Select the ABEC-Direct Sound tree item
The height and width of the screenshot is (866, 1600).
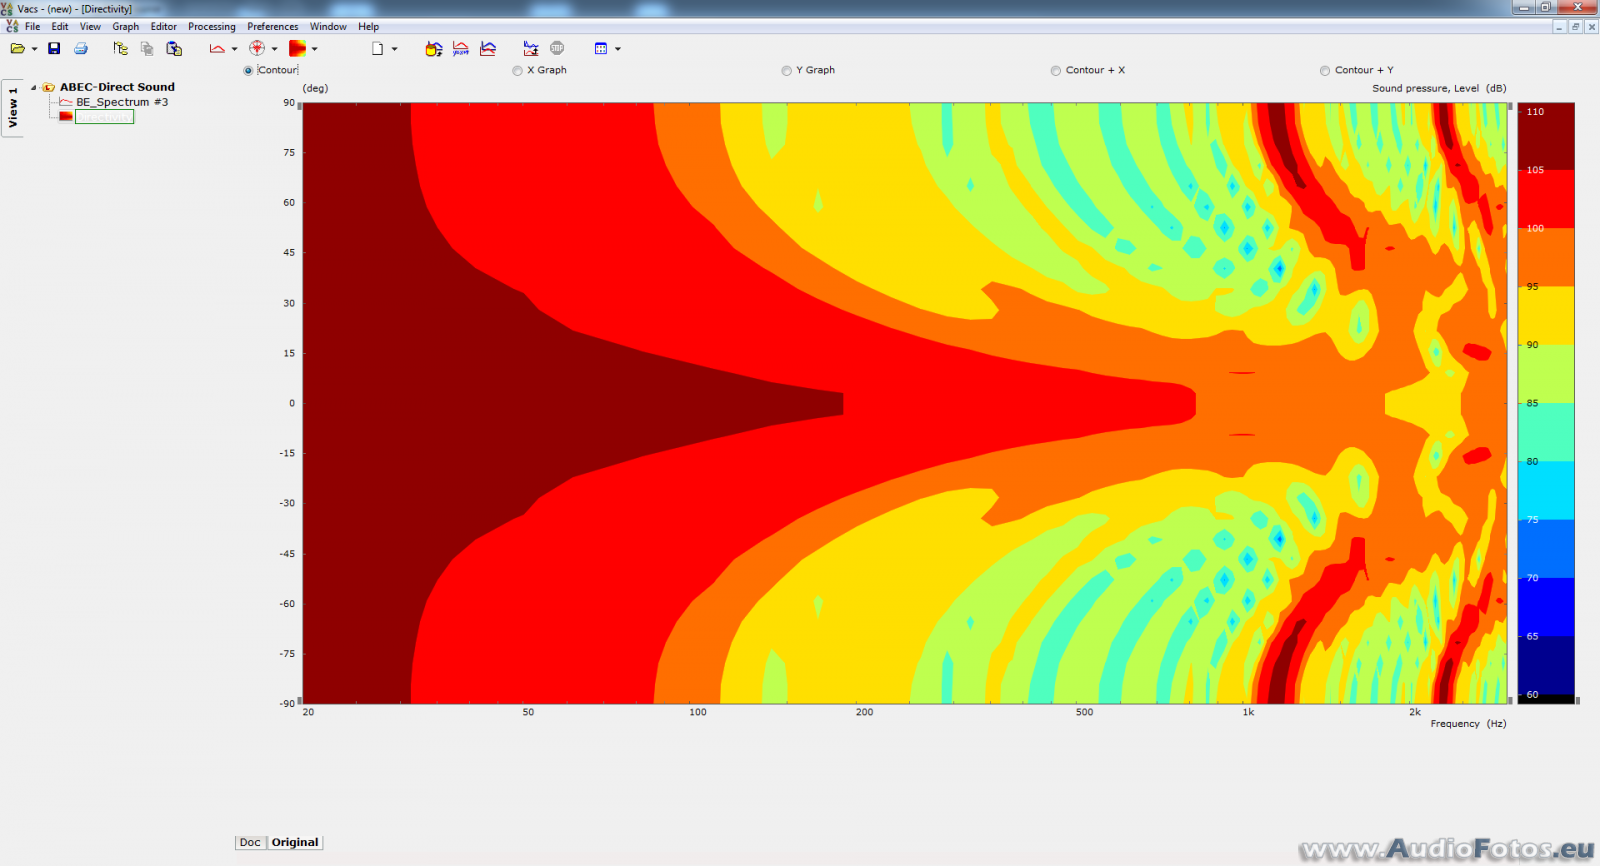point(117,87)
